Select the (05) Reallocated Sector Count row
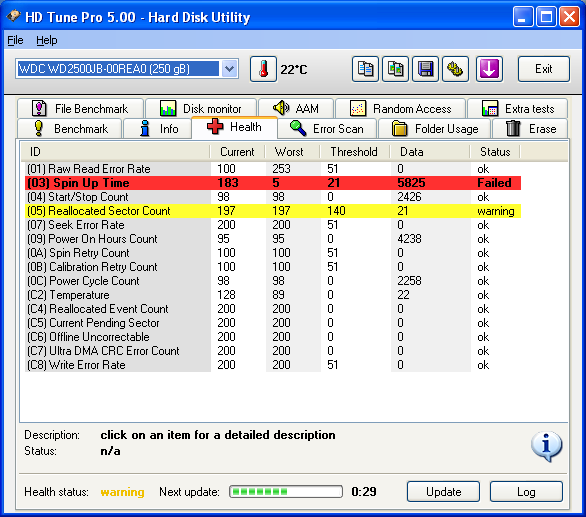 pos(273,211)
